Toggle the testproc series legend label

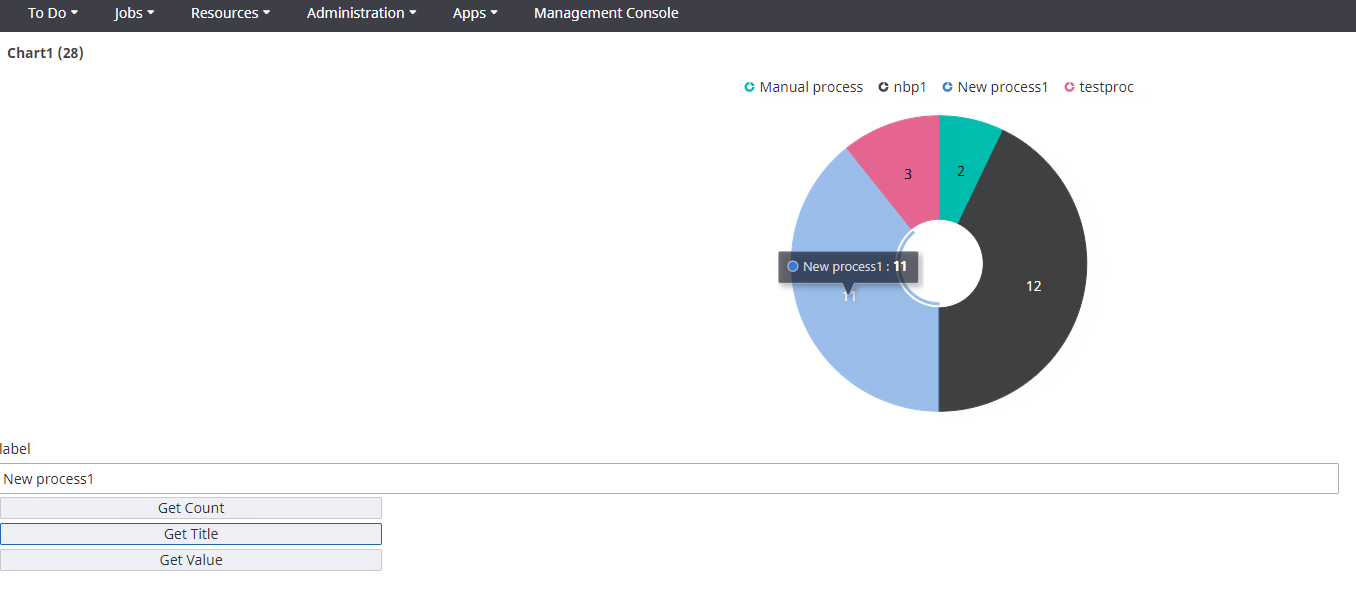[x=1106, y=88]
